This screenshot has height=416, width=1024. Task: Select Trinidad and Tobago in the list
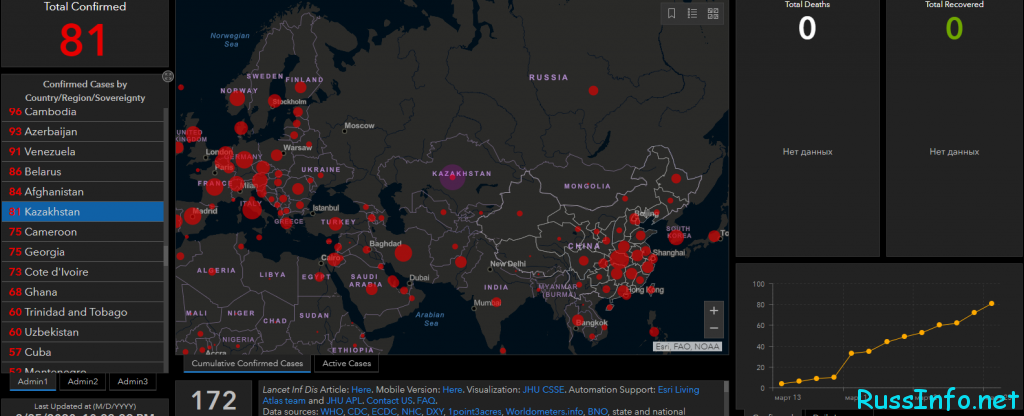pyautogui.click(x=82, y=312)
